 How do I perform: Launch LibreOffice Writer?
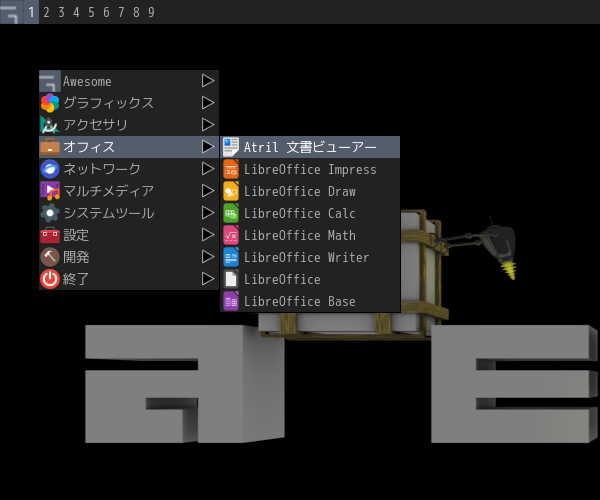(x=310, y=257)
